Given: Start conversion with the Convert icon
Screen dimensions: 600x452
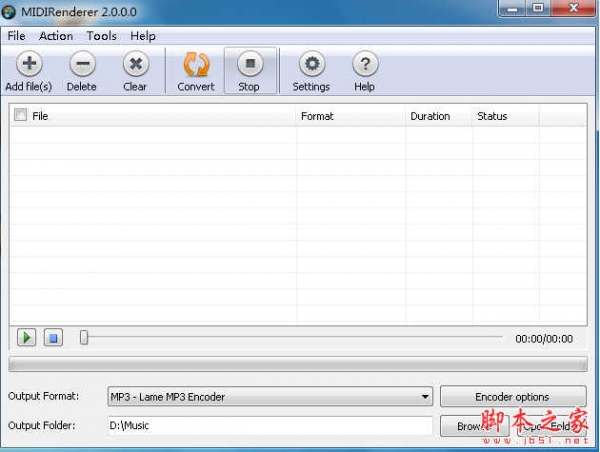Looking at the screenshot, I should point(196,64).
